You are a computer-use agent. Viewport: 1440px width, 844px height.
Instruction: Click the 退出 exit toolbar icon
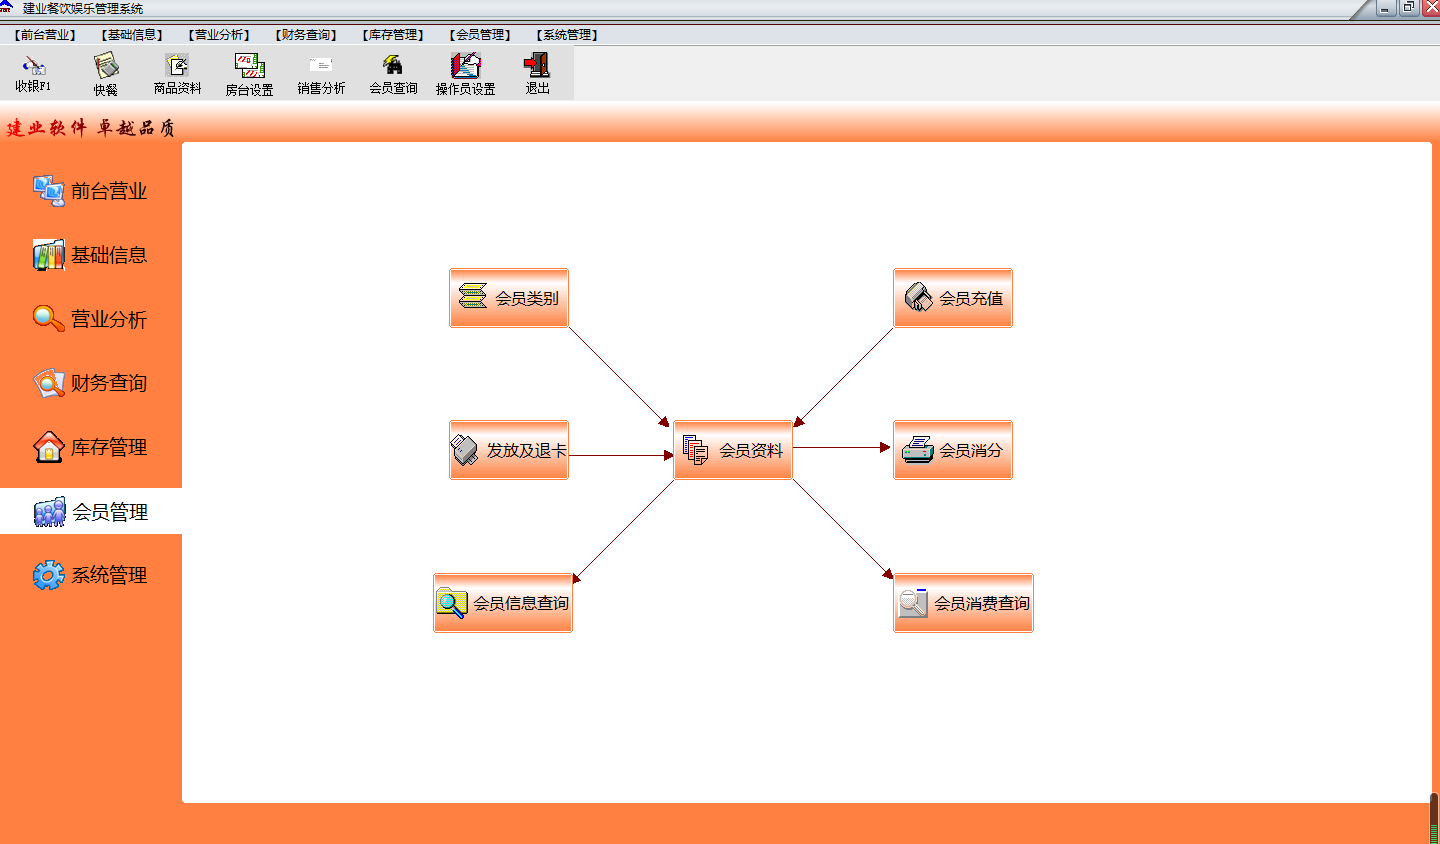[537, 73]
